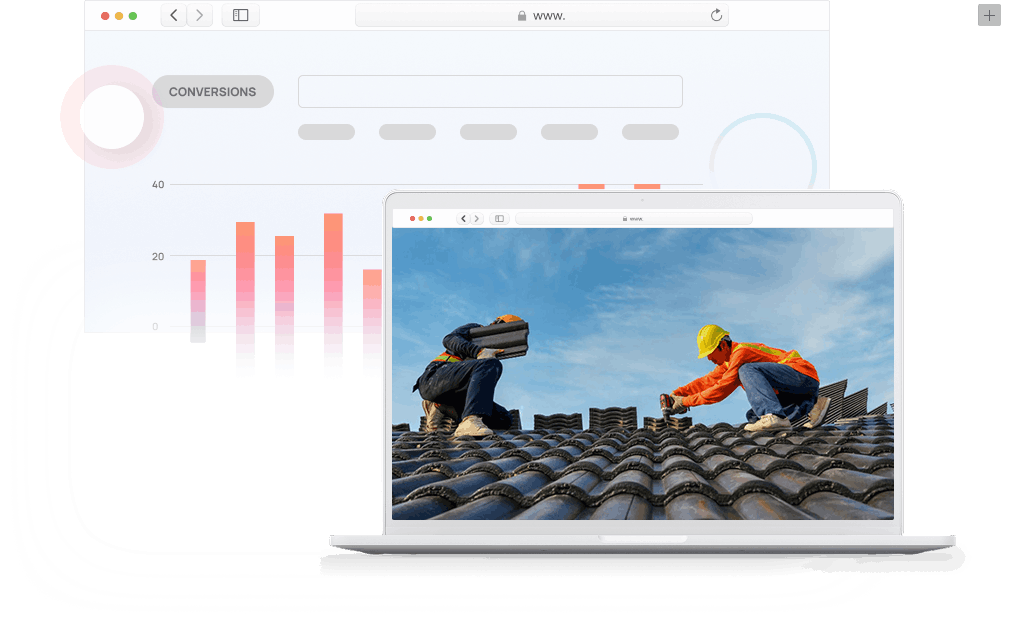Viewport: 1012px width, 623px height.
Task: Focus the empty field beside CONVERSIONS
Action: 490,91
